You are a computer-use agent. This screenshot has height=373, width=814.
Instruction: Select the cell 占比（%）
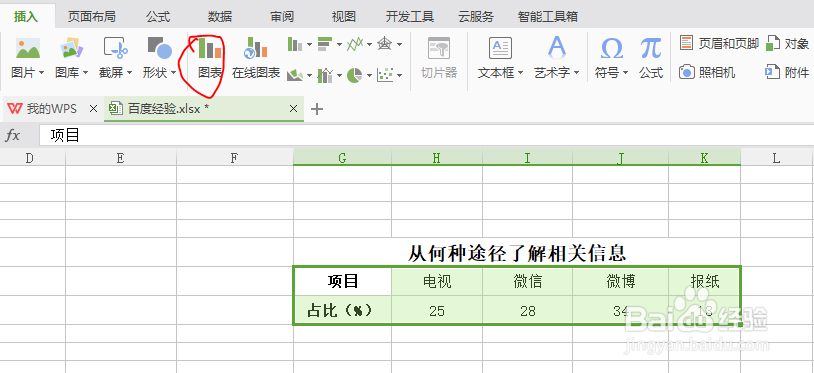coord(343,310)
